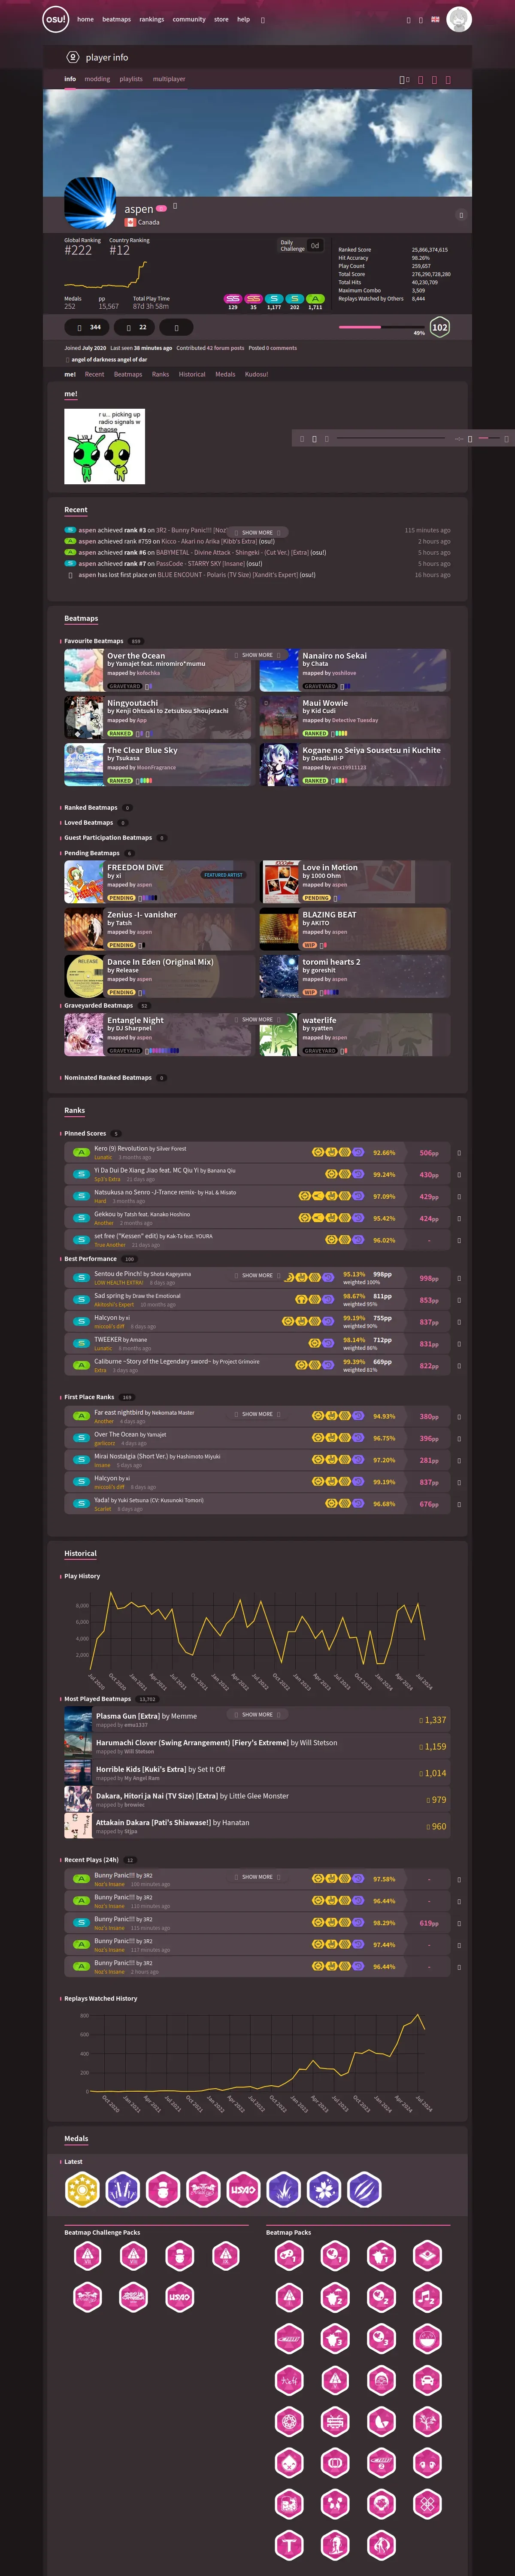Image resolution: width=515 pixels, height=2576 pixels.
Task: Expand Best Performance with SHOW MORE
Action: [257, 1275]
